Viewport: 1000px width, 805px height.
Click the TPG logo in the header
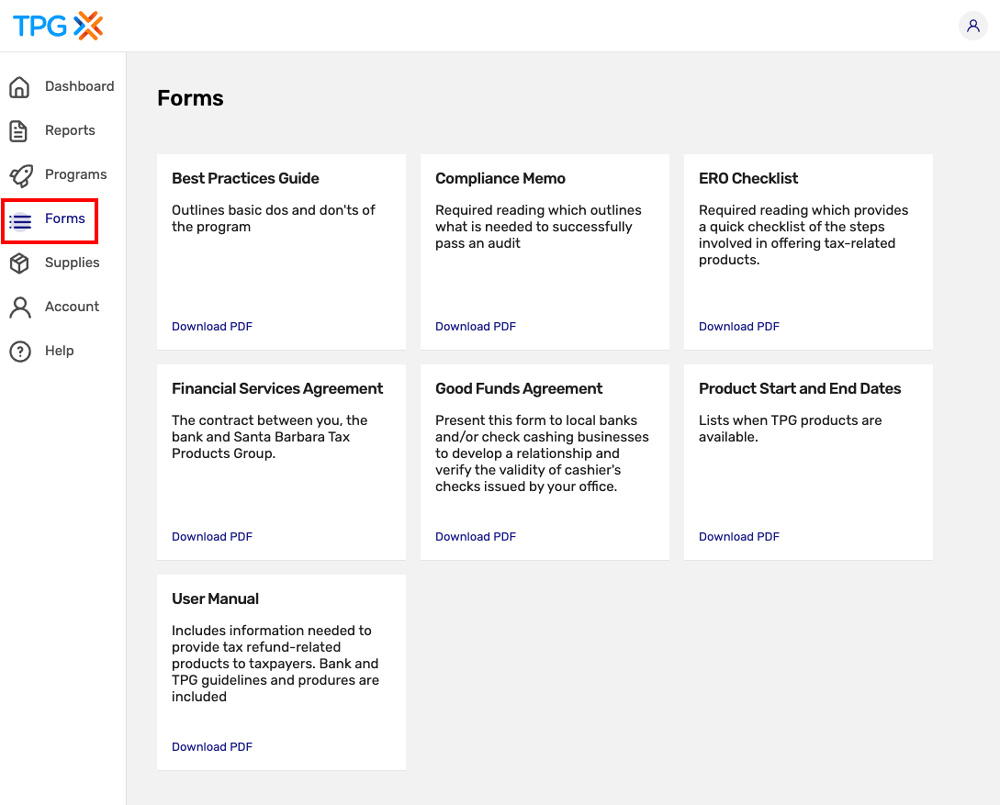click(x=58, y=26)
